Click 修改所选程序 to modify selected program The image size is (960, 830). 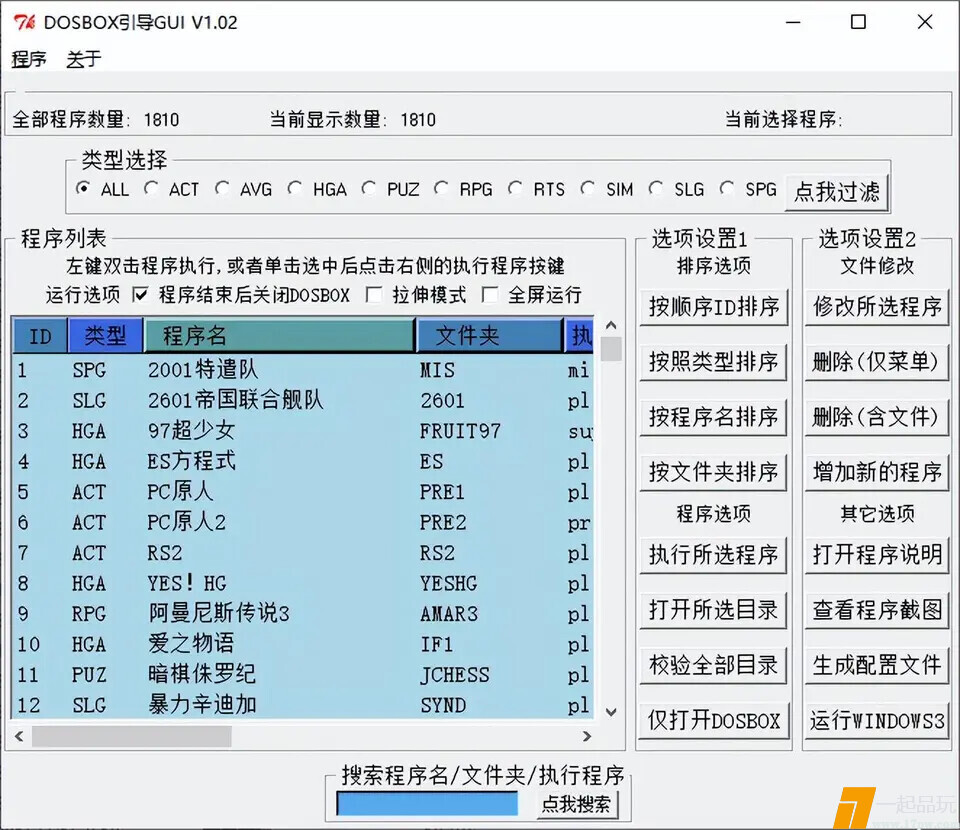[x=877, y=307]
